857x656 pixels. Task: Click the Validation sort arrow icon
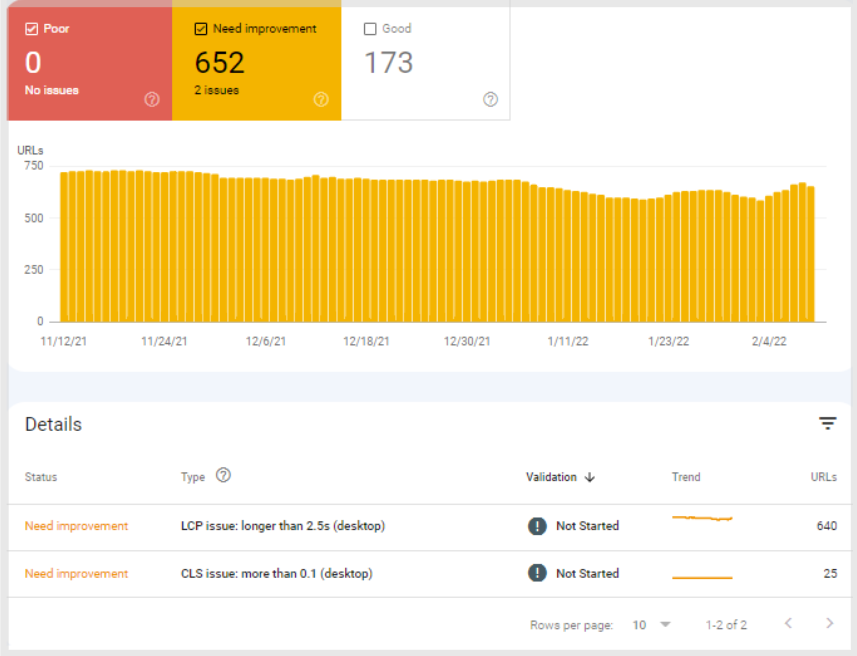(590, 477)
